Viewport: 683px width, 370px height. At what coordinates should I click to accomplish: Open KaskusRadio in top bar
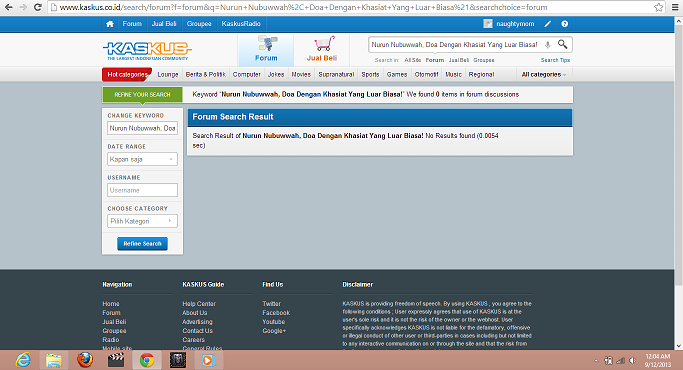tap(241, 24)
